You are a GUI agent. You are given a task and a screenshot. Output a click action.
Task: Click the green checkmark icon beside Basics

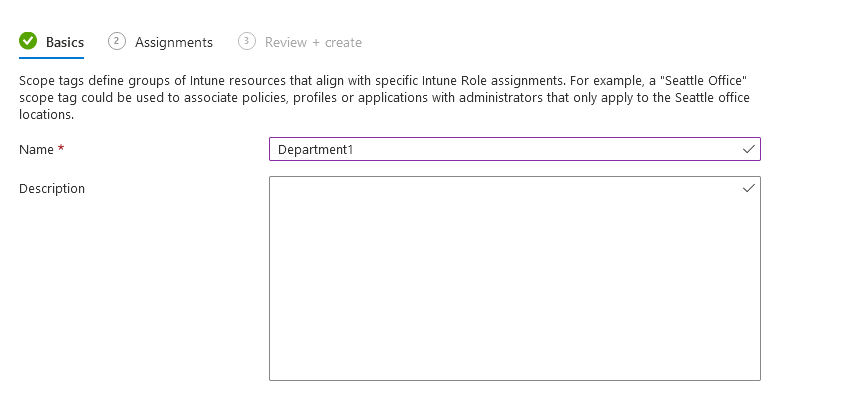tap(28, 41)
